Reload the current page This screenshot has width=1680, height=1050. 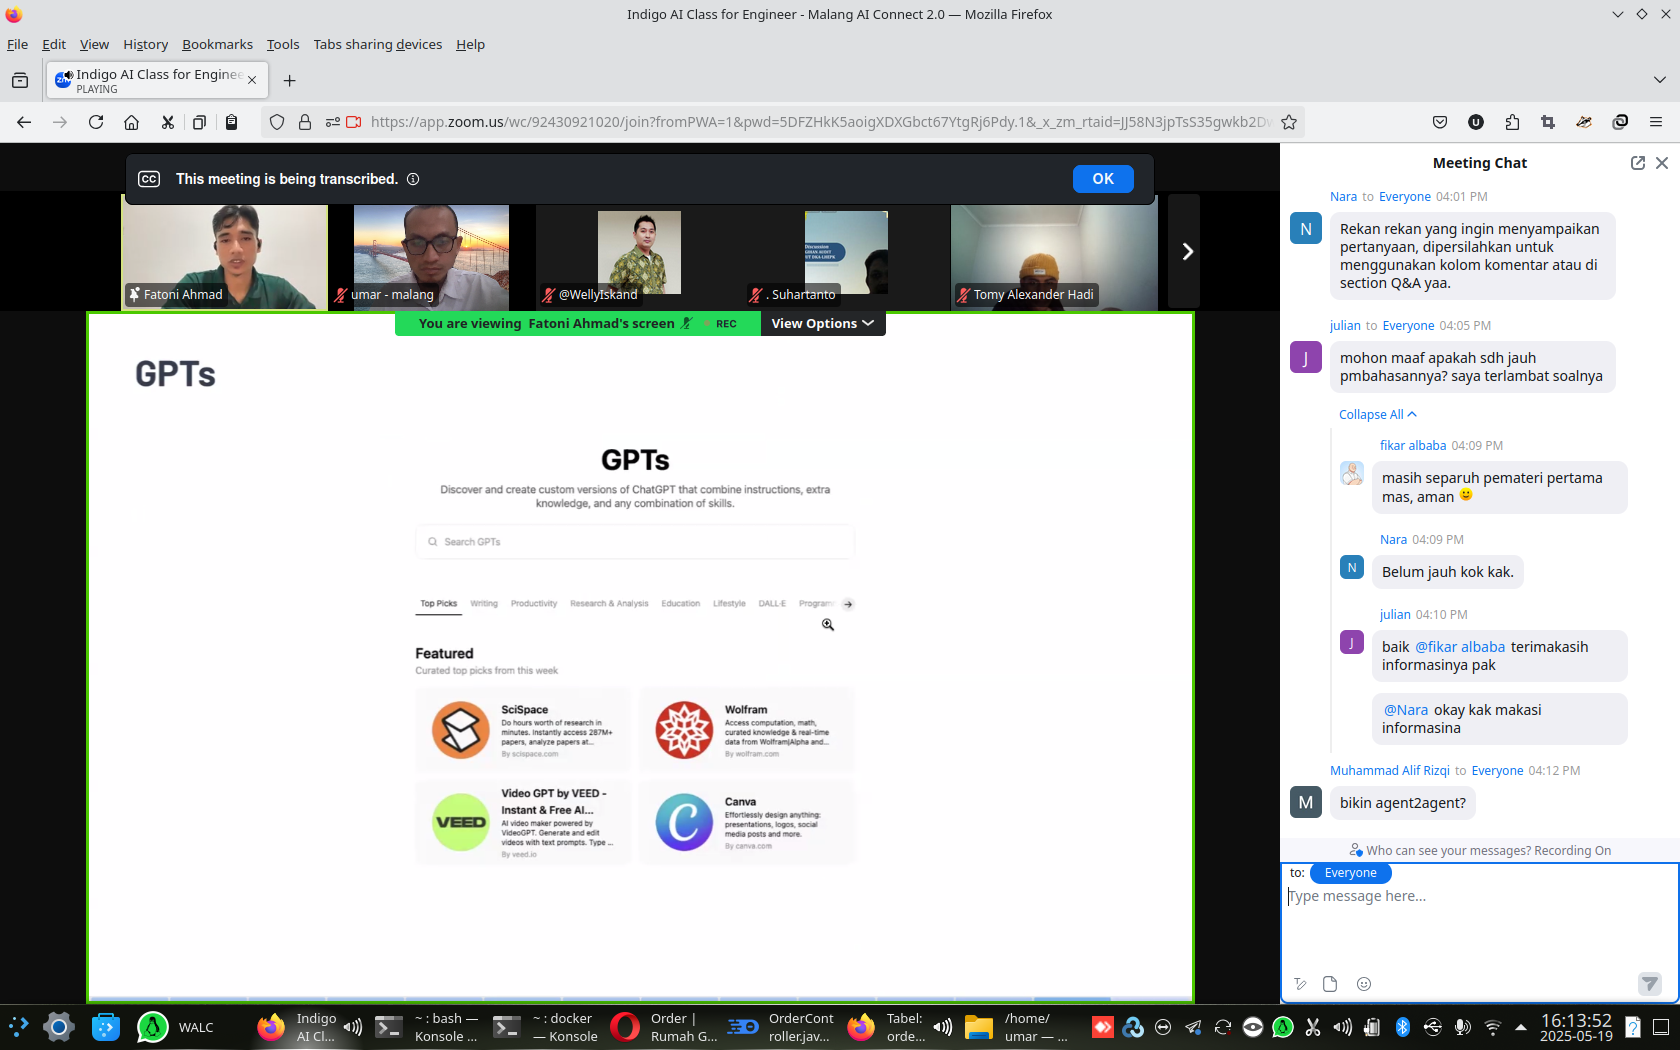click(96, 122)
